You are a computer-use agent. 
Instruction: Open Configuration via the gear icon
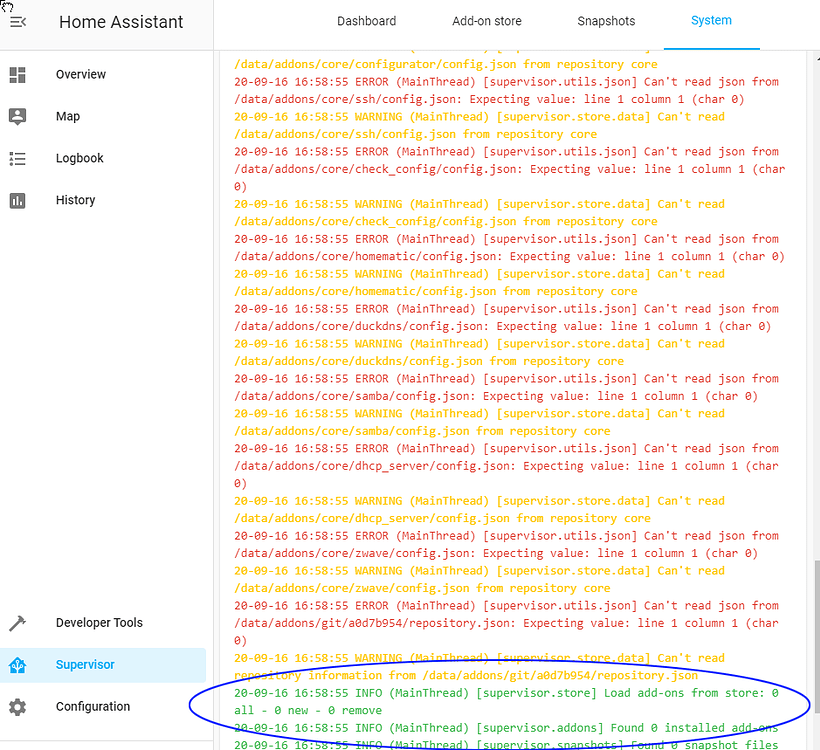tap(17, 706)
